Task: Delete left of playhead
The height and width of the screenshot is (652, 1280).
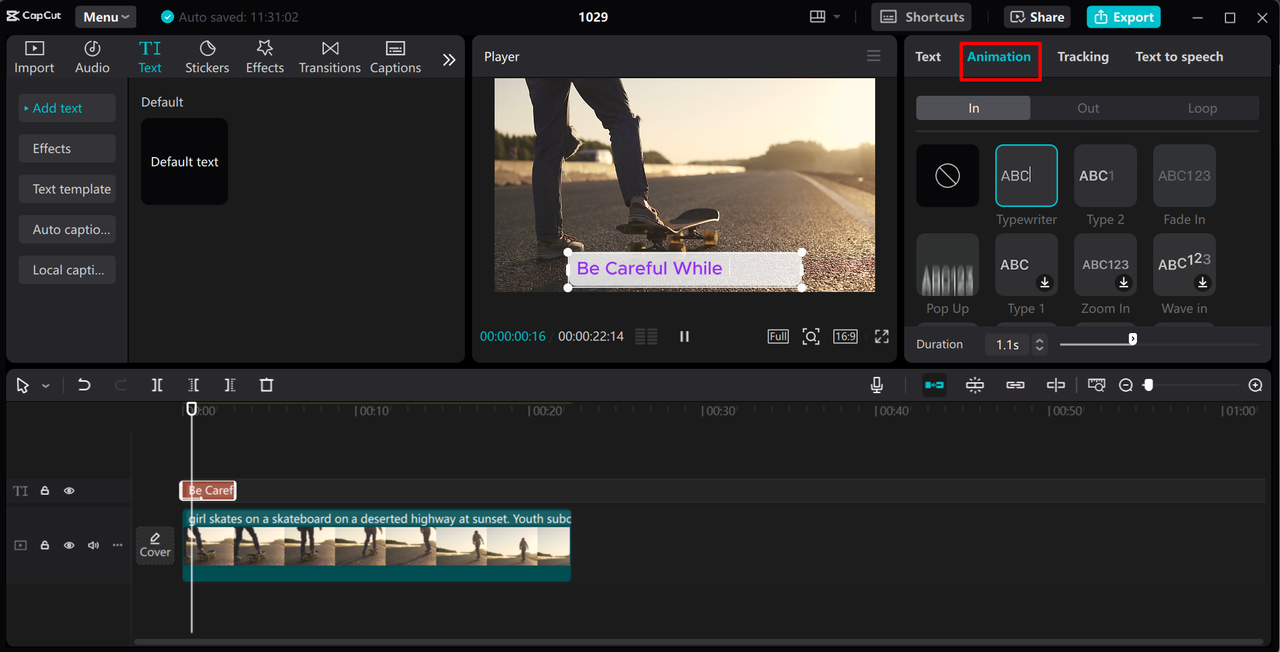Action: point(193,385)
